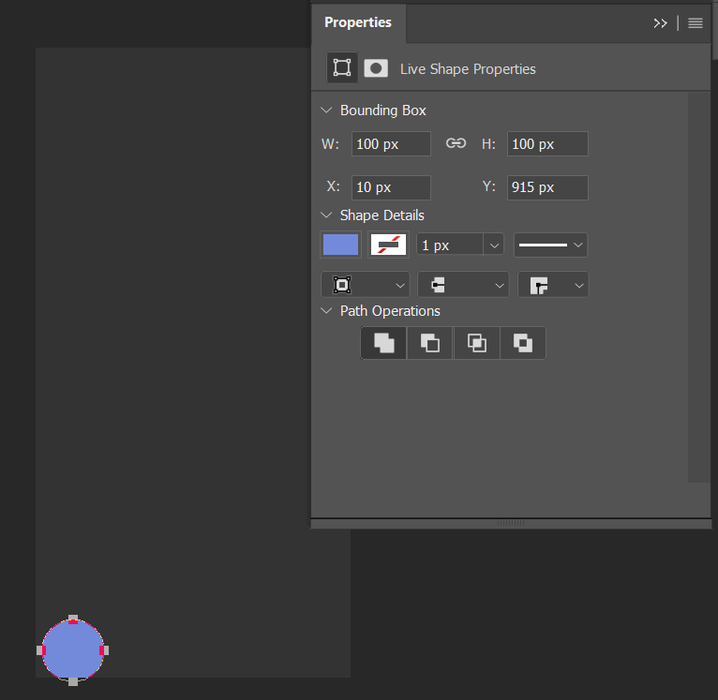Click the 'Y:' label
Screen dimensions: 718x700
click(489, 186)
